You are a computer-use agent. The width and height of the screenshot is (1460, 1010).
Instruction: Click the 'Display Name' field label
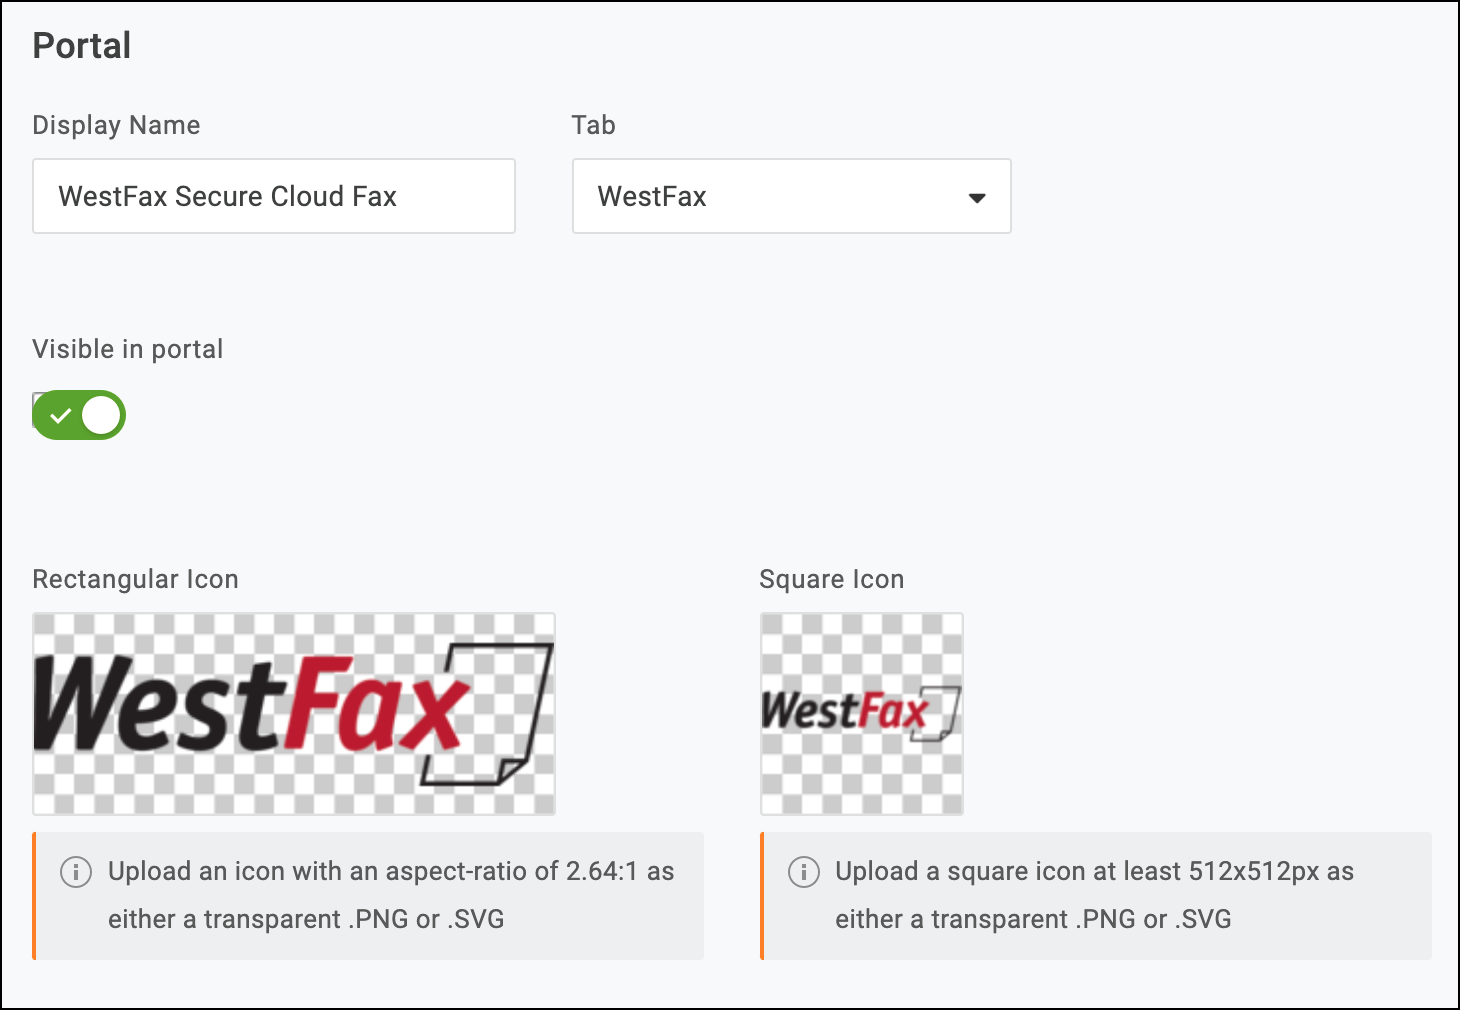[x=116, y=125]
